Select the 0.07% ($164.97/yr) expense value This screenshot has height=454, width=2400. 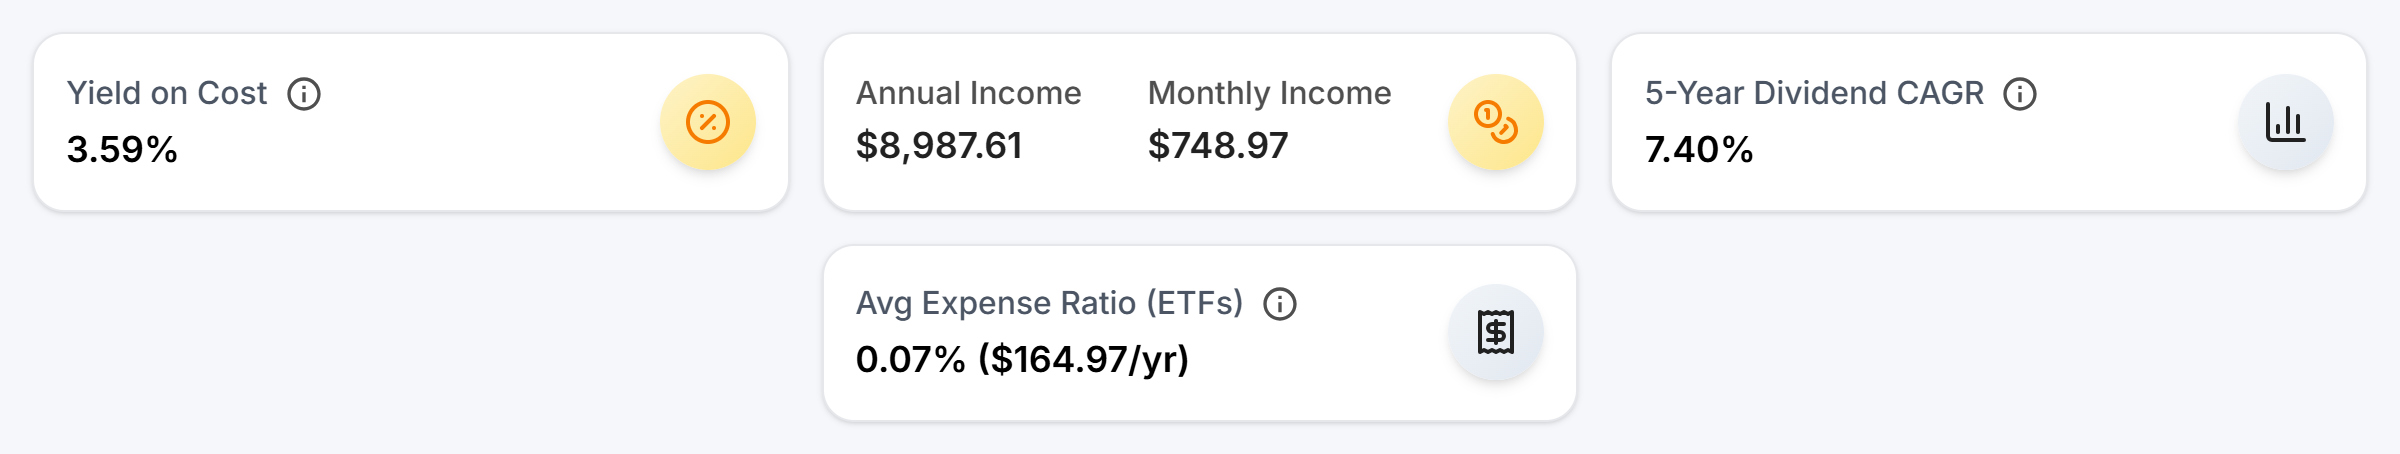[x=1022, y=359]
